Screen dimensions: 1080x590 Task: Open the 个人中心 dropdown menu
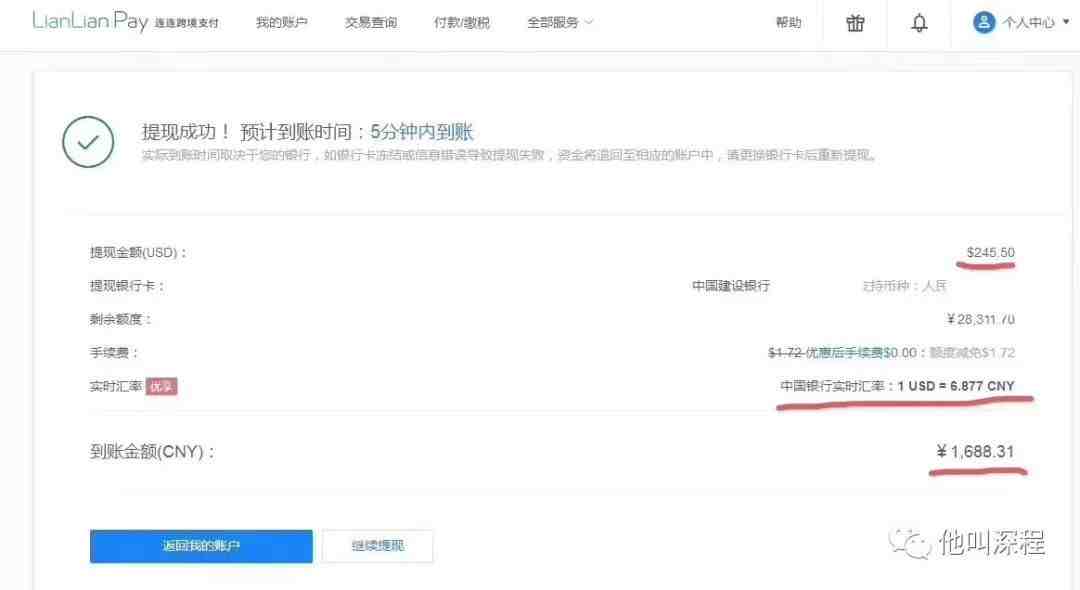pyautogui.click(x=1021, y=23)
